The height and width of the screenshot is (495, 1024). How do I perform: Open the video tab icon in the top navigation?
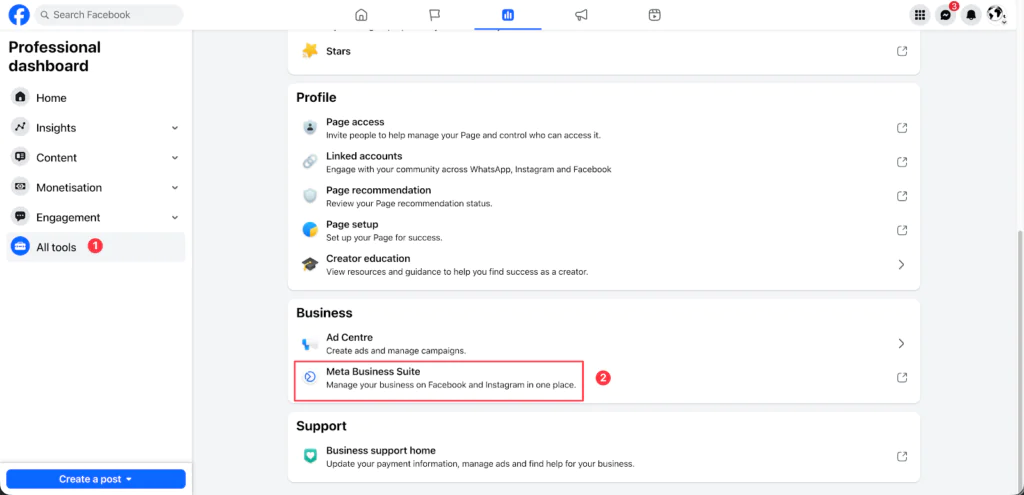[x=654, y=15]
